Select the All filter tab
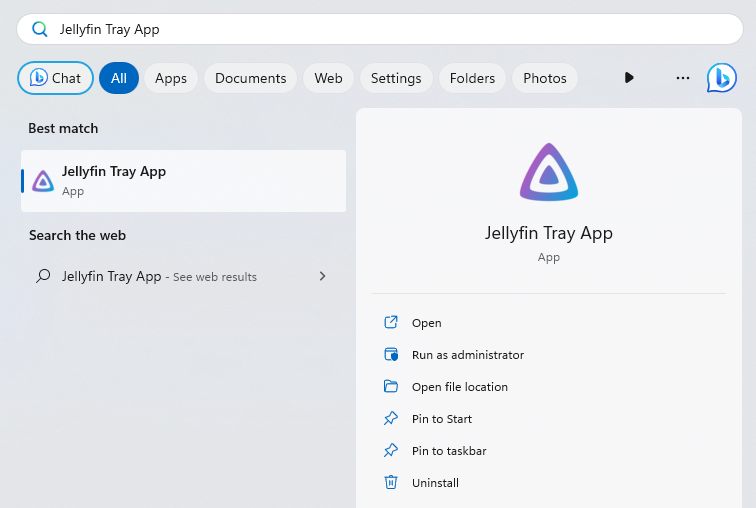Screen dimensions: 756x508 click(119, 78)
